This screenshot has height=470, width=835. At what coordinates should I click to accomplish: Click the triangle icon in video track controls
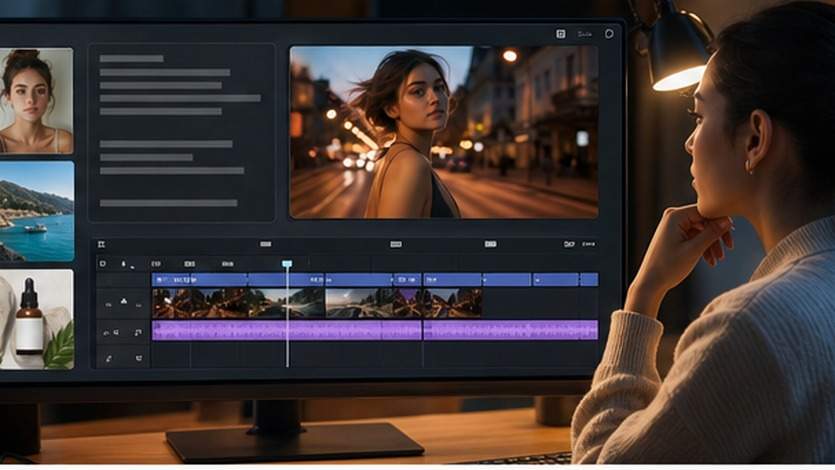click(124, 302)
